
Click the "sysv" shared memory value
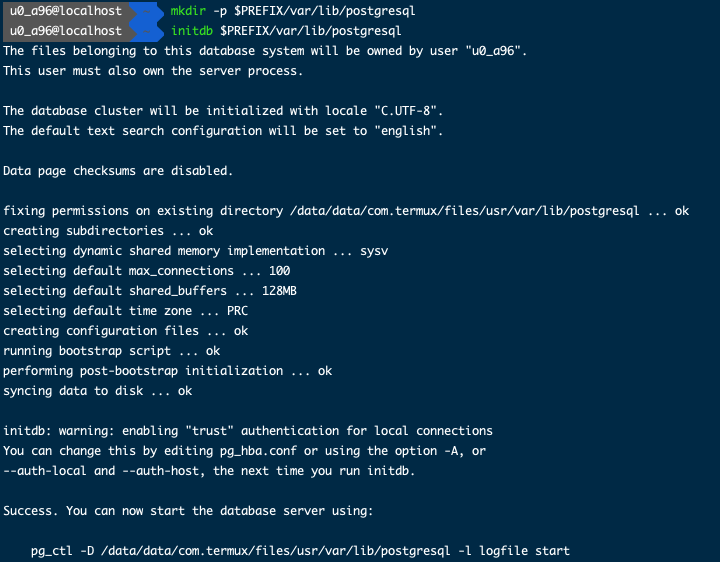(x=374, y=251)
